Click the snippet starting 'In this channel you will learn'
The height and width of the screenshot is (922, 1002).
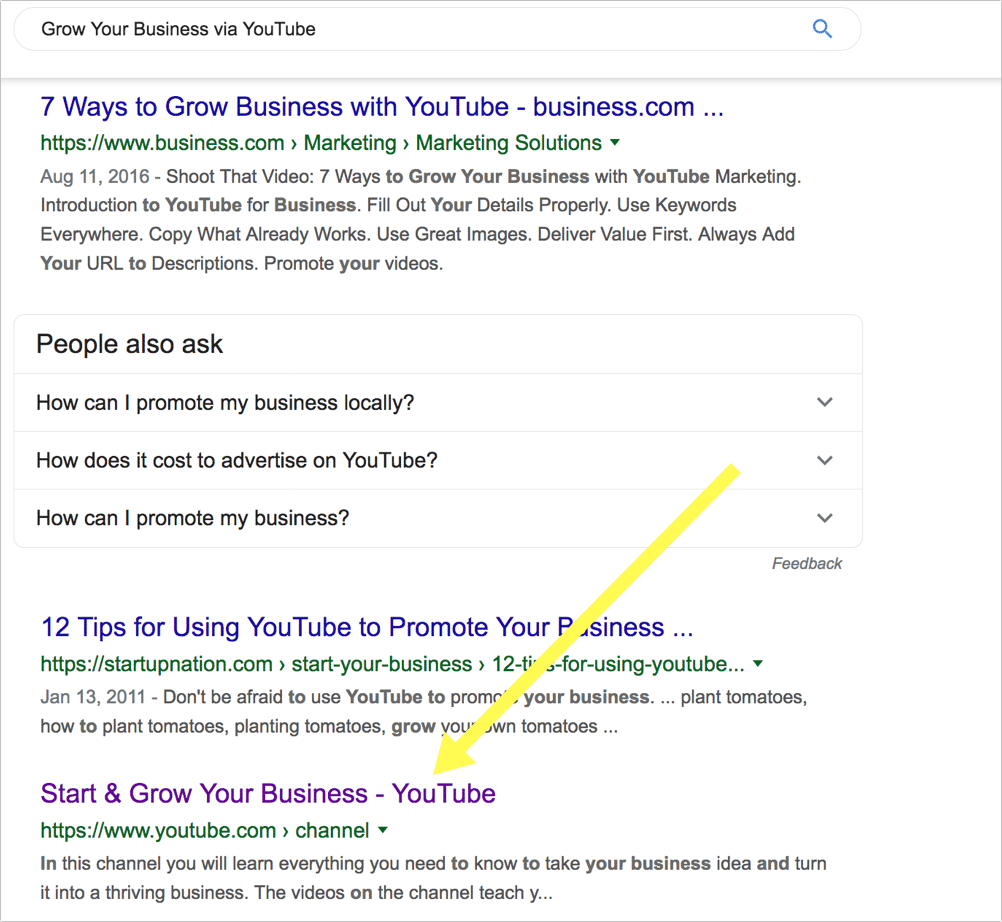pyautogui.click(x=433, y=878)
